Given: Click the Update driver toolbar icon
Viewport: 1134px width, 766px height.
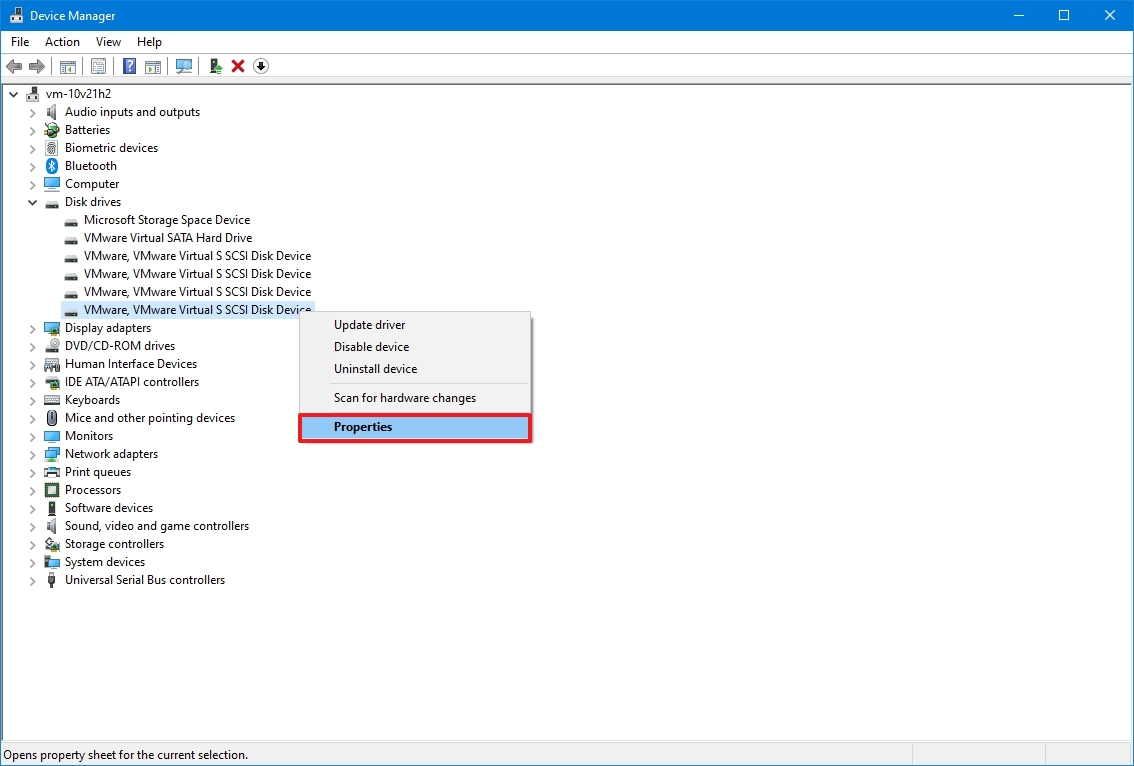Looking at the screenshot, I should click(215, 66).
